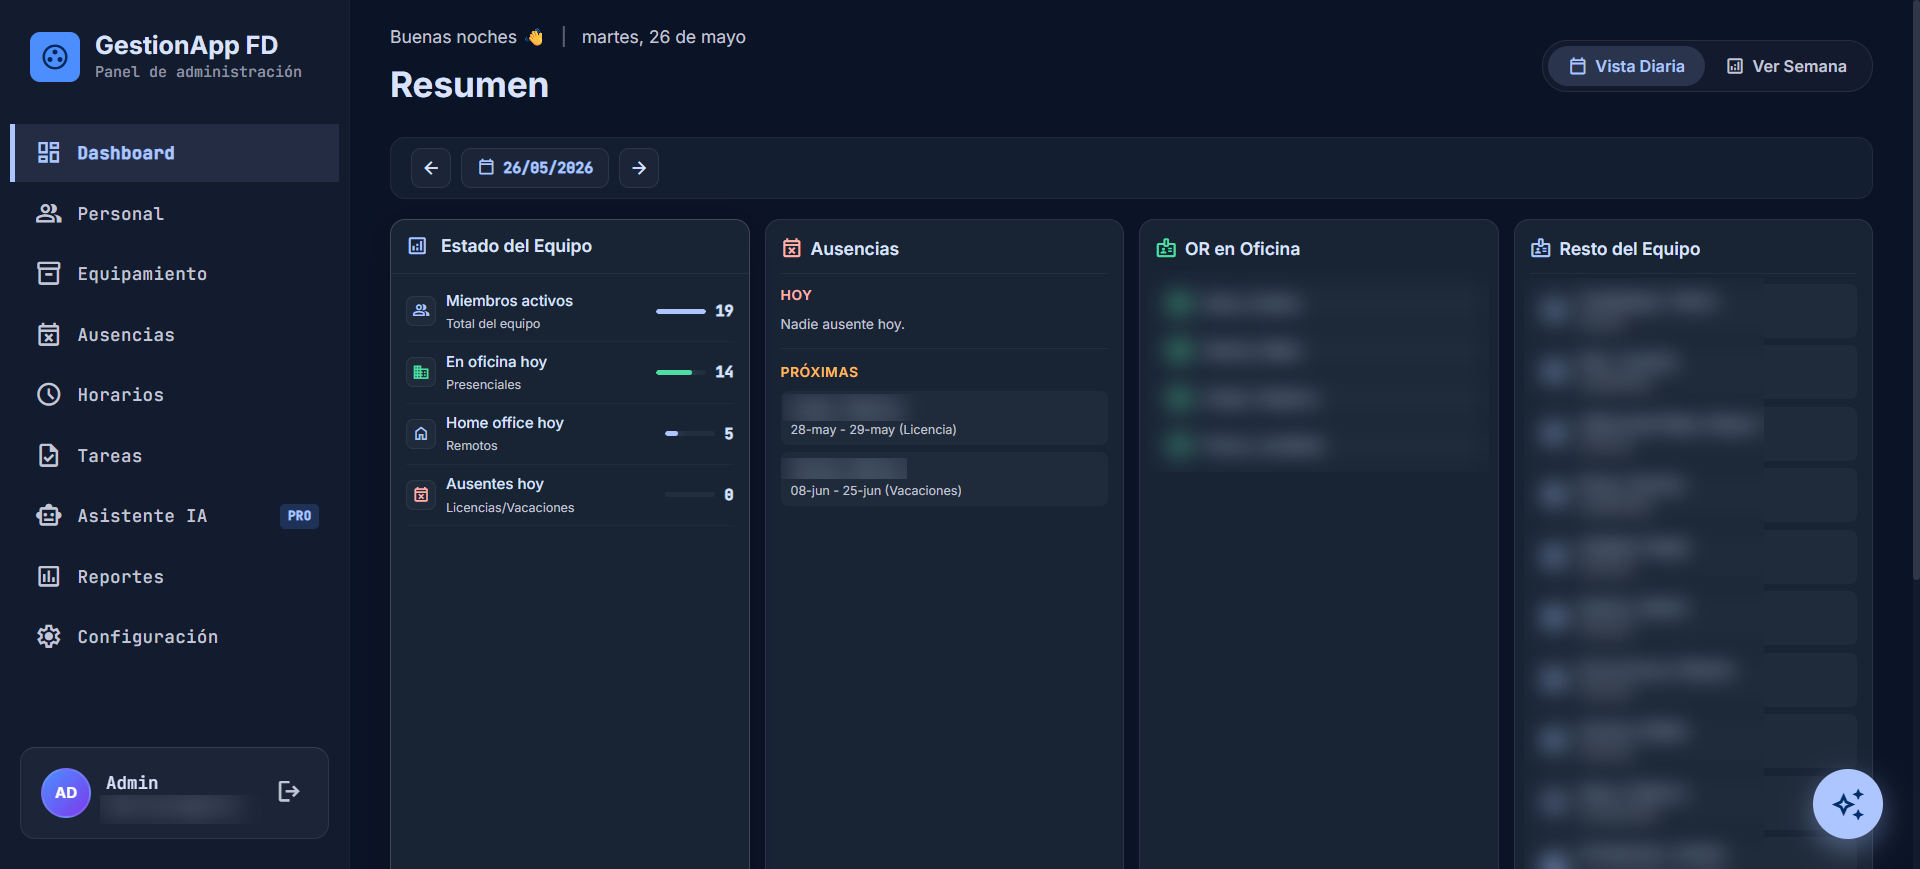Open the floating sparkle AI assistant button
The height and width of the screenshot is (869, 1920).
[x=1847, y=804]
